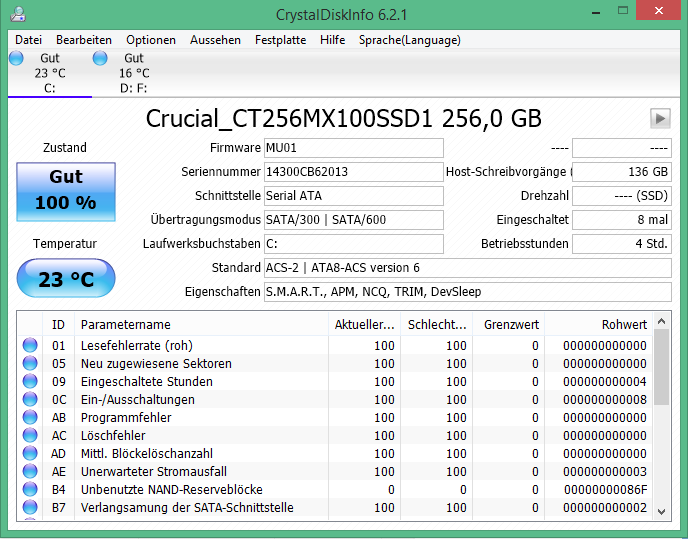Click status orb for Ein-/Ausschaltungen
Viewport: 688px width, 539px height.
pos(30,399)
